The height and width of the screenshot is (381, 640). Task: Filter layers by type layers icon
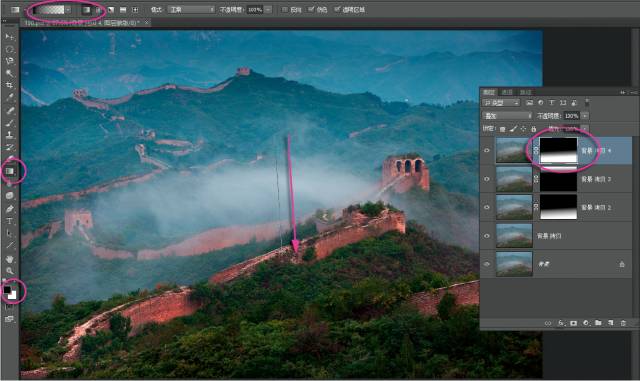tap(552, 103)
